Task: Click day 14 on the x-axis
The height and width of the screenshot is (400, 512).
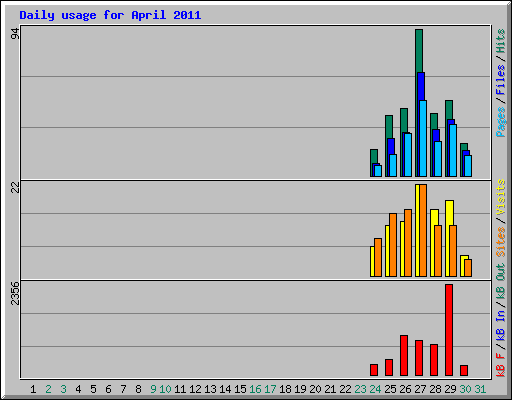Action: coord(225,389)
